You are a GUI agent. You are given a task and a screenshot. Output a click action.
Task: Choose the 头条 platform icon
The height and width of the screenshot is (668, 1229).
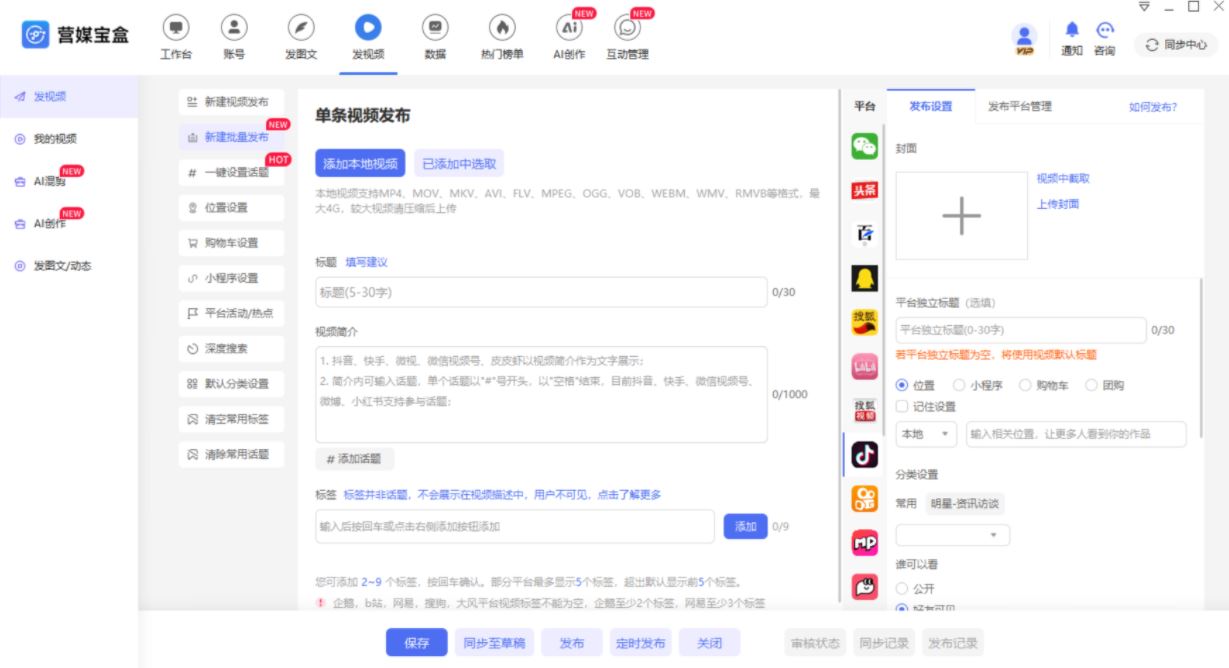864,191
